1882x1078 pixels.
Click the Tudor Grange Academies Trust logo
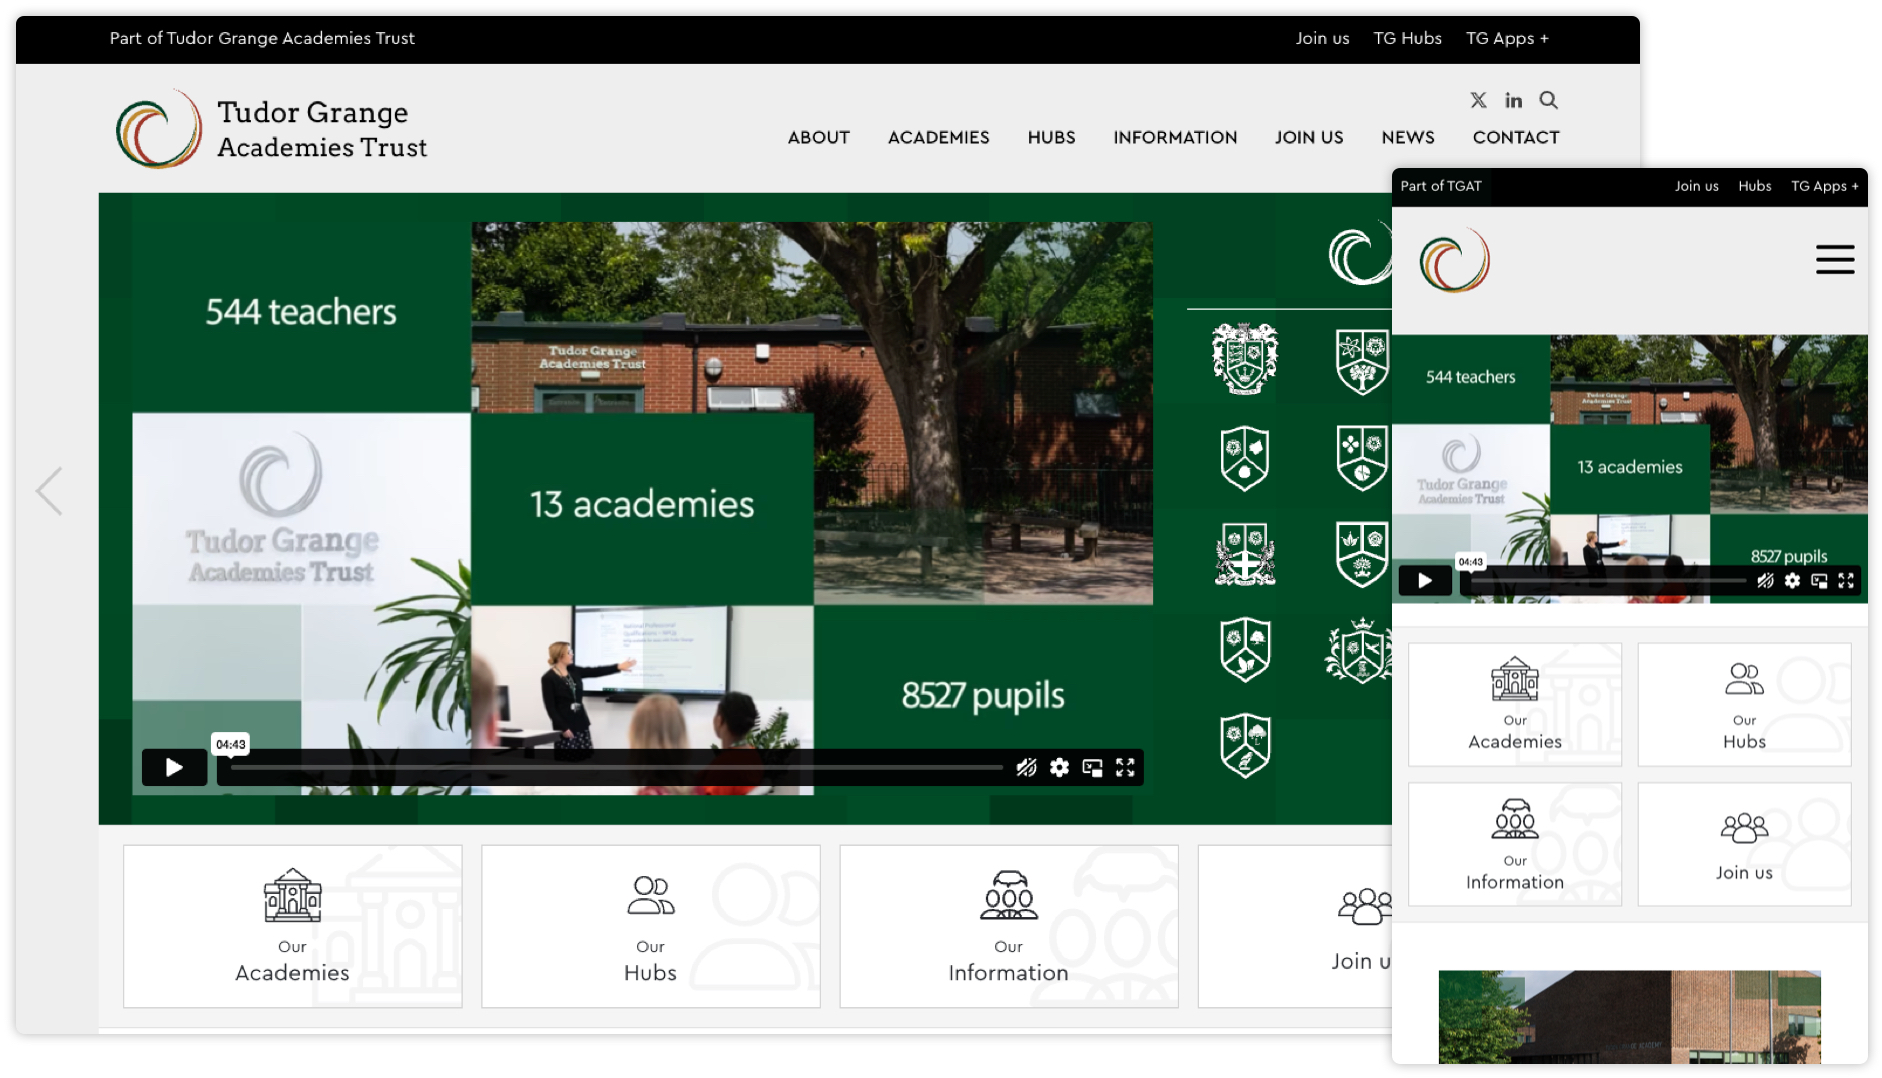click(x=271, y=129)
